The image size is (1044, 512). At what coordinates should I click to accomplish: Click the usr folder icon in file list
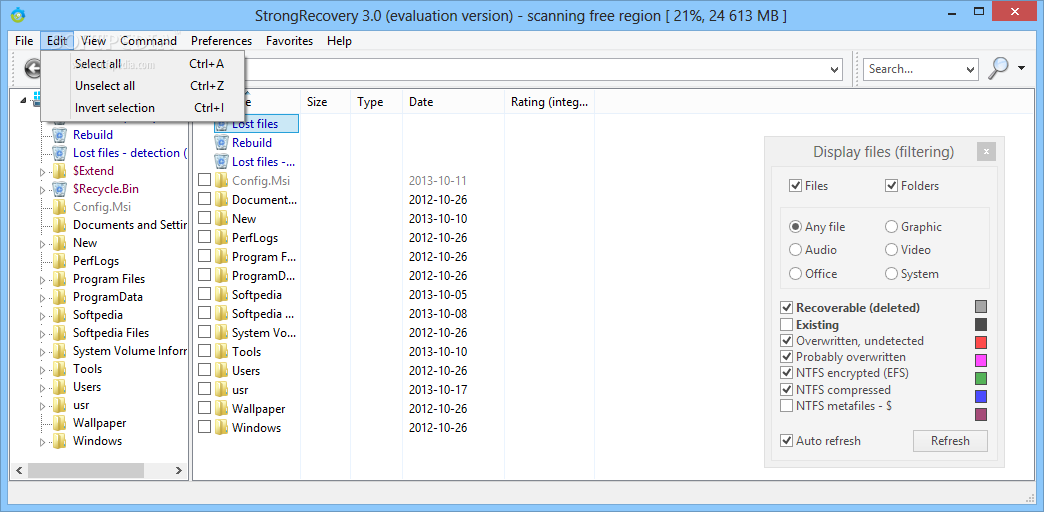click(x=222, y=389)
